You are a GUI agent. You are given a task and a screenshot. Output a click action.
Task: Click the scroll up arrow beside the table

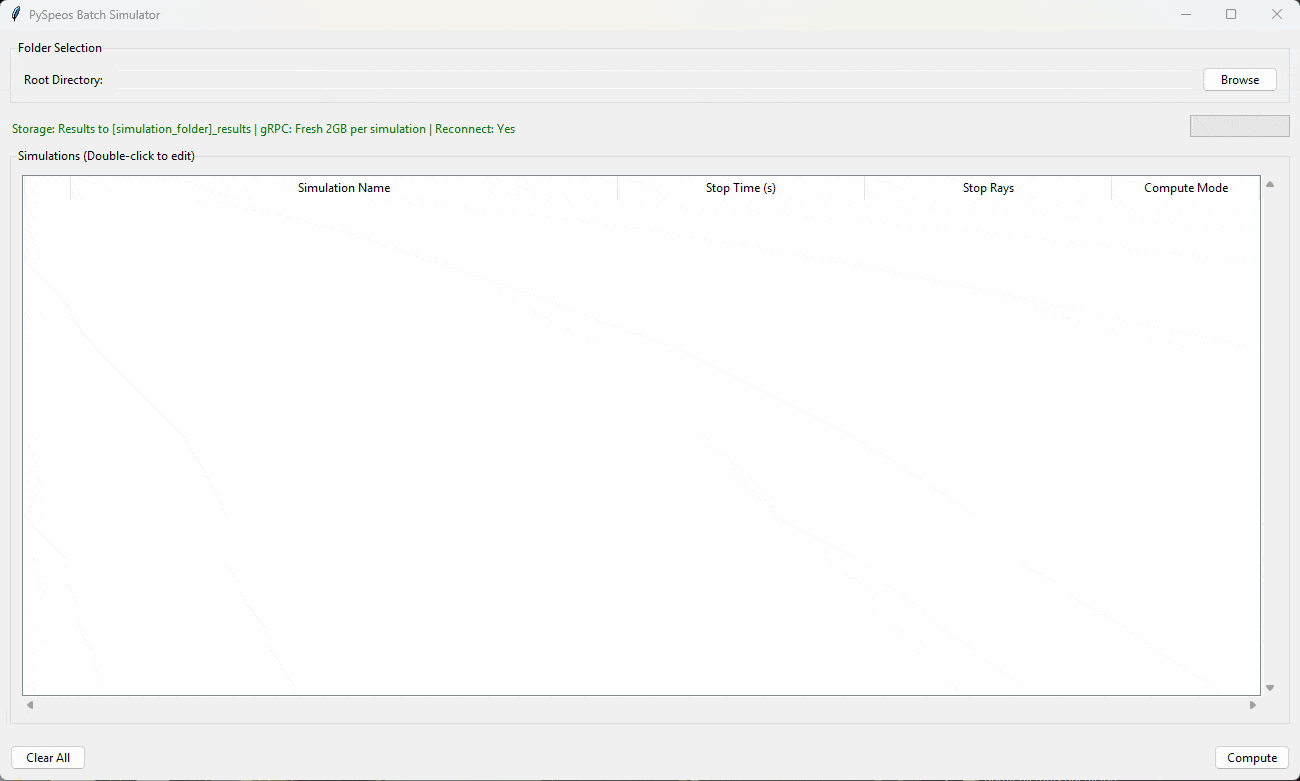1270,184
